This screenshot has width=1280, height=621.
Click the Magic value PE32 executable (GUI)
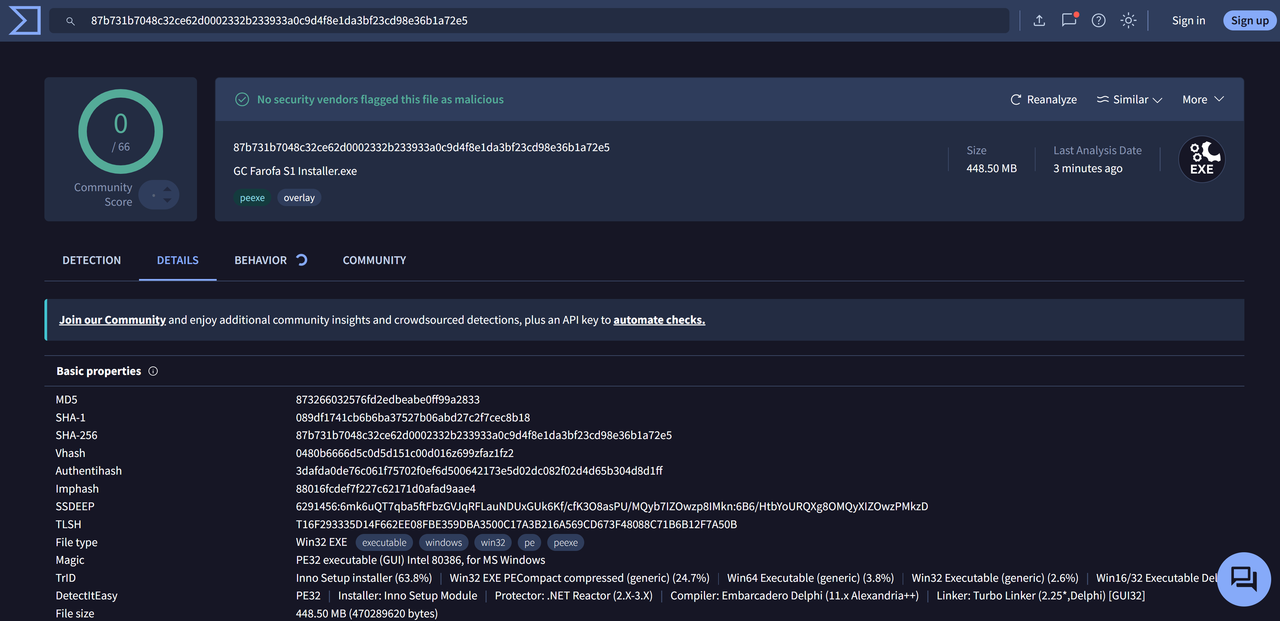pyautogui.click(x=421, y=560)
